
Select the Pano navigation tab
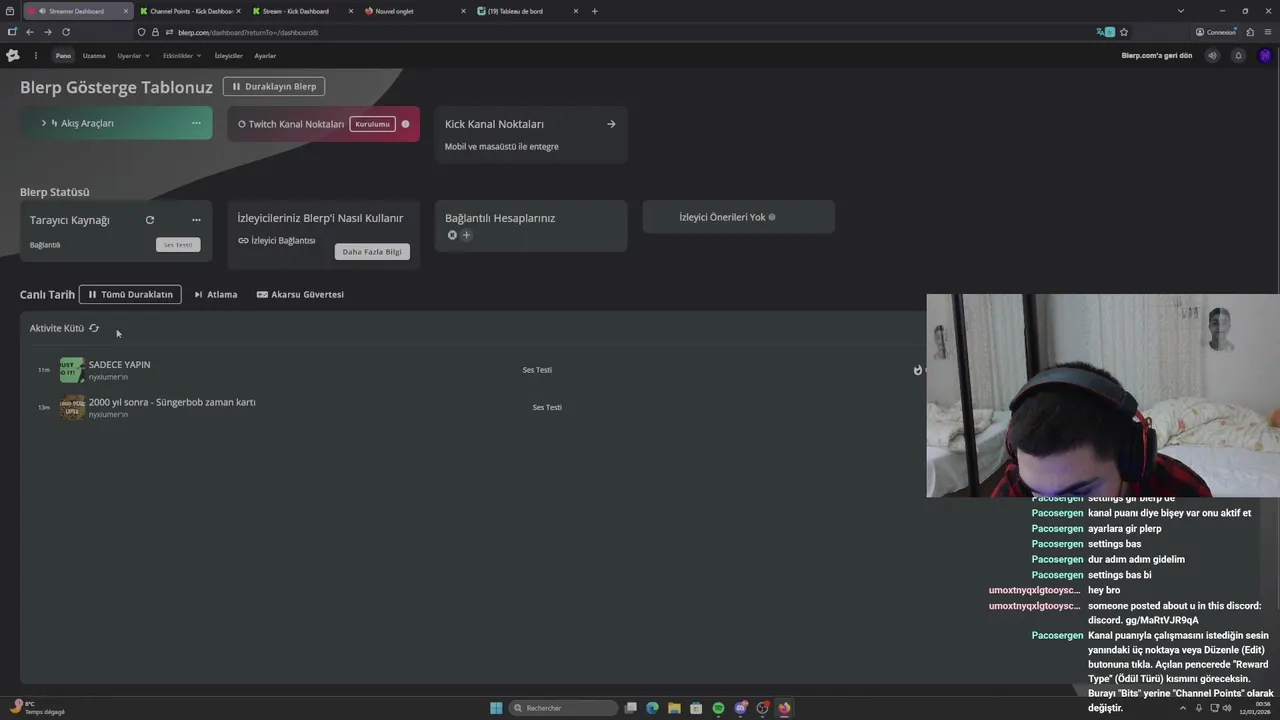63,56
